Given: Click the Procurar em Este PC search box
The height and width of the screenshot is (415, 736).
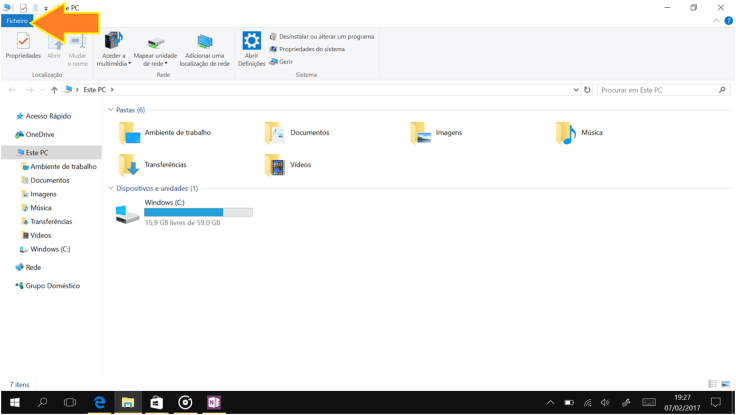Looking at the screenshot, I should [x=658, y=90].
